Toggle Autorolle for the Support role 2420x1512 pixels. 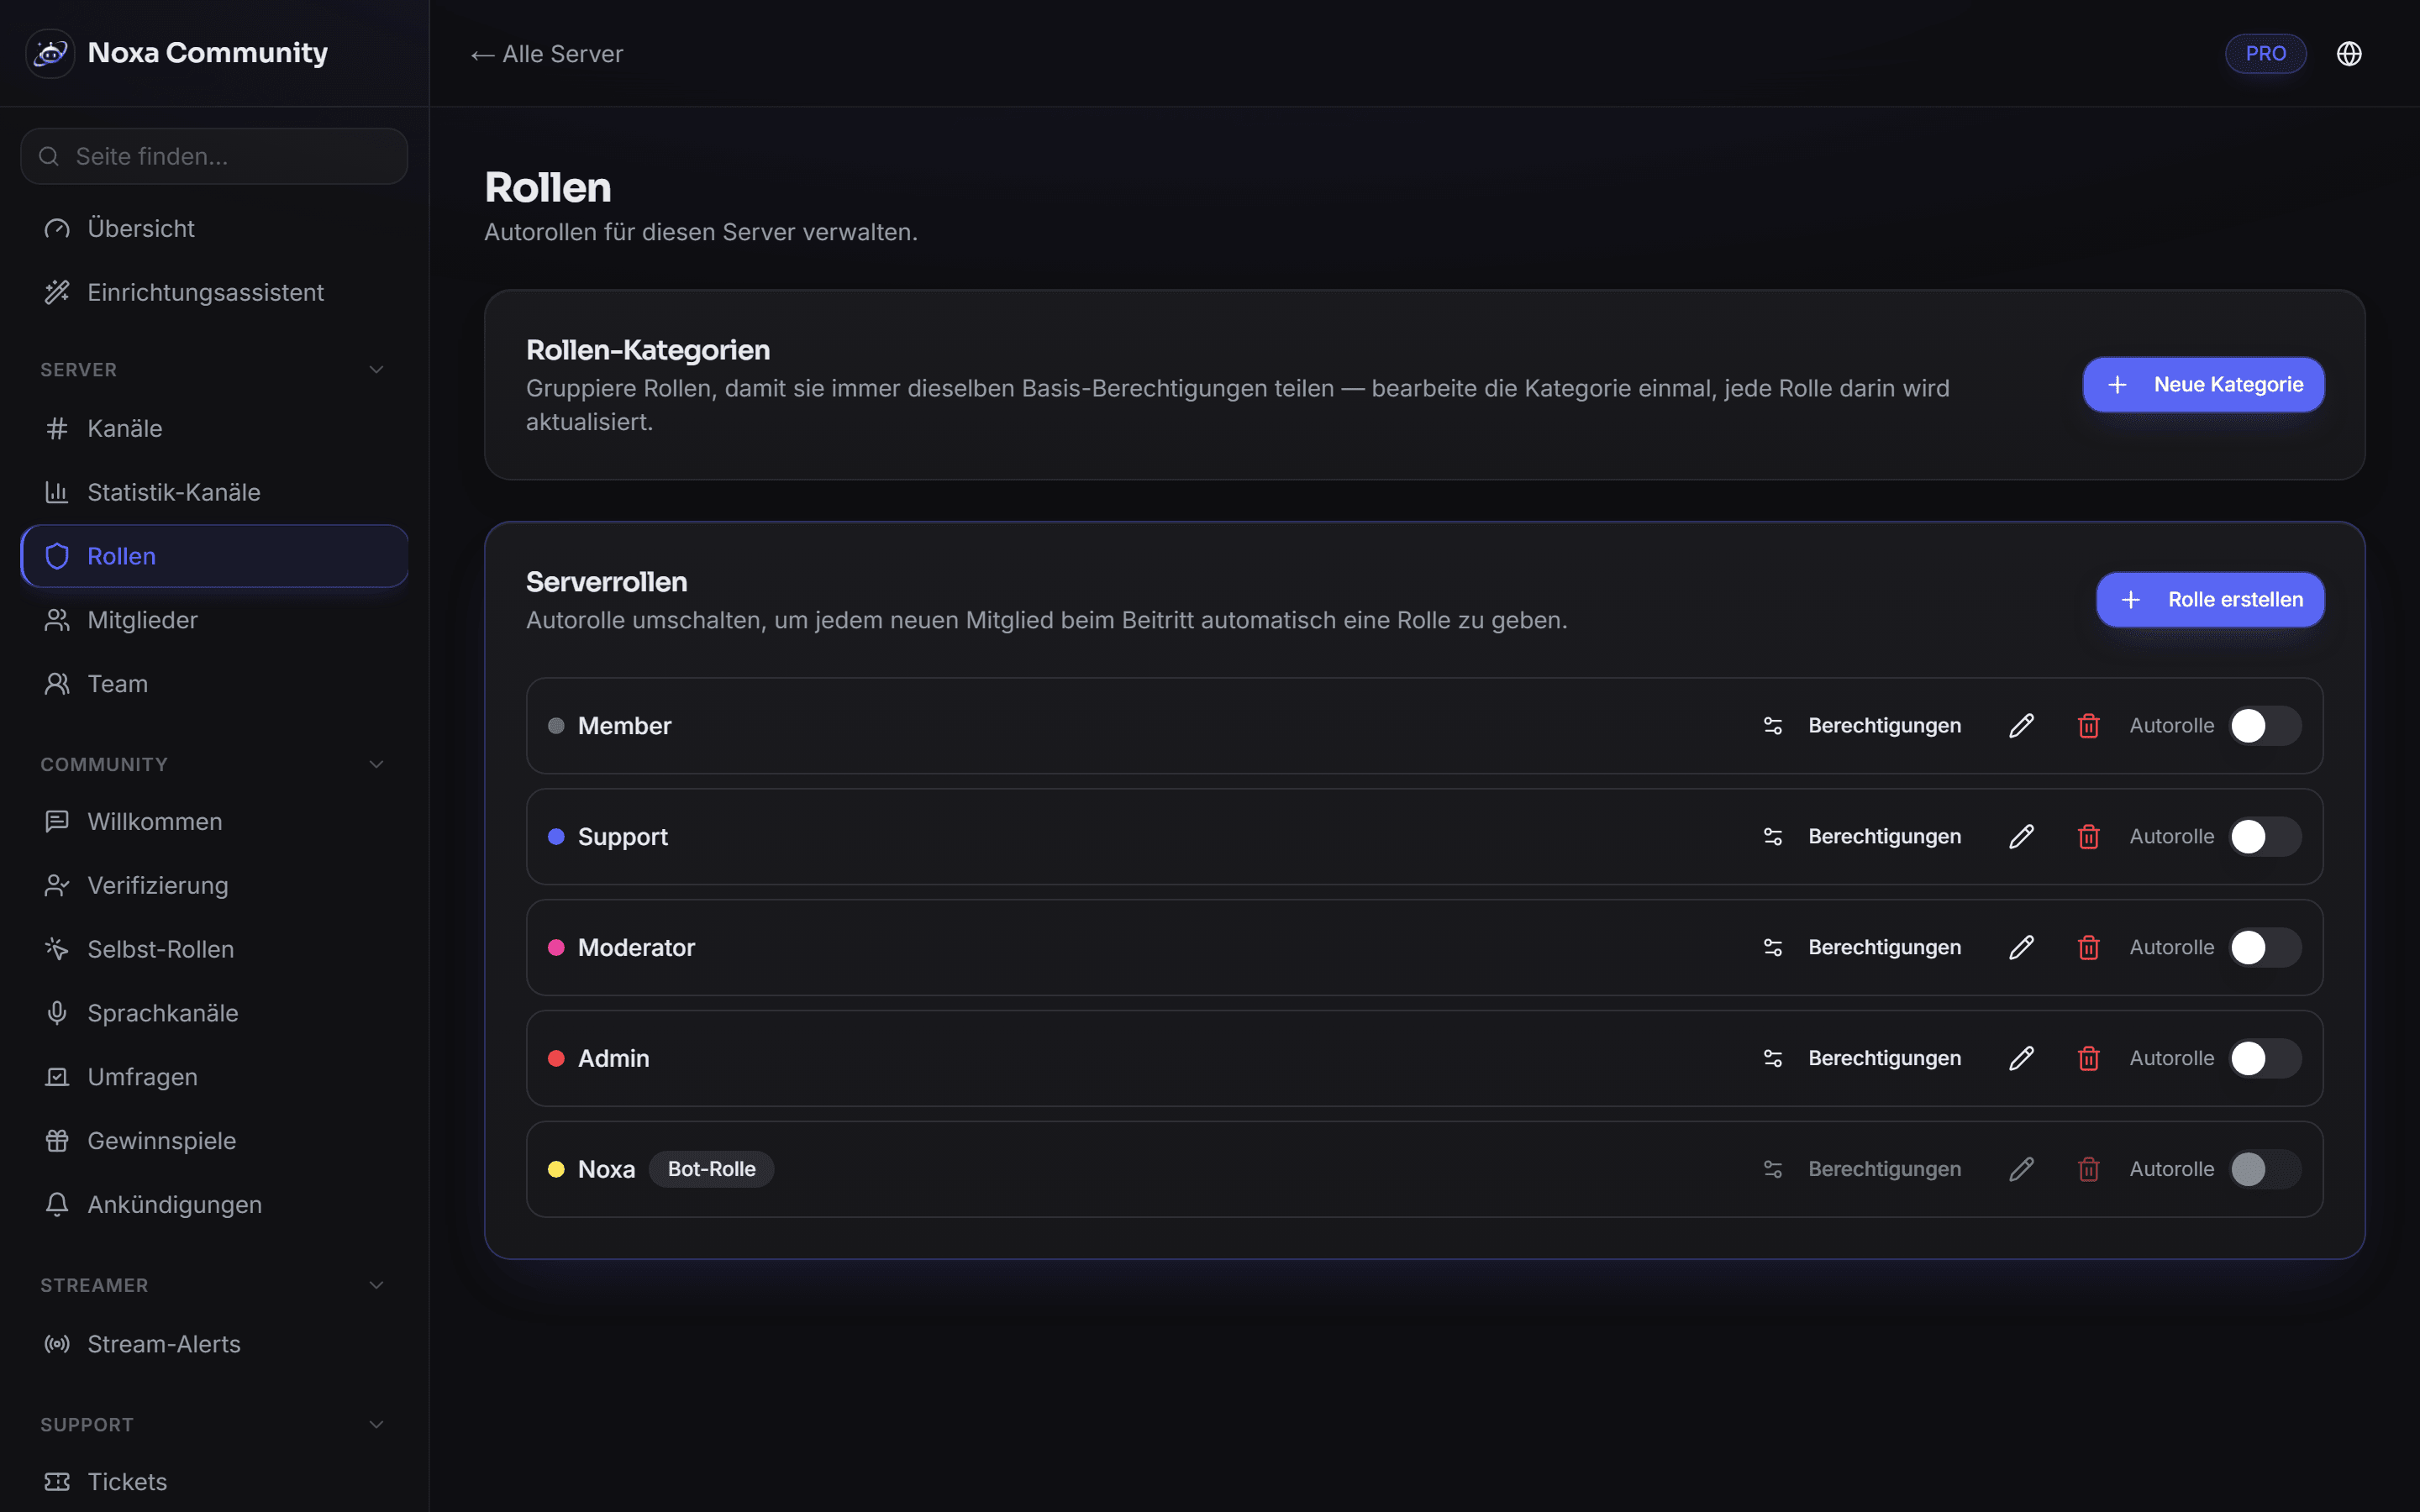(2265, 837)
